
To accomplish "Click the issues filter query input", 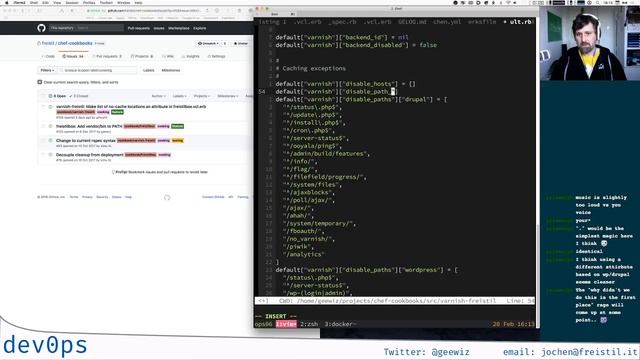I will pyautogui.click(x=97, y=70).
